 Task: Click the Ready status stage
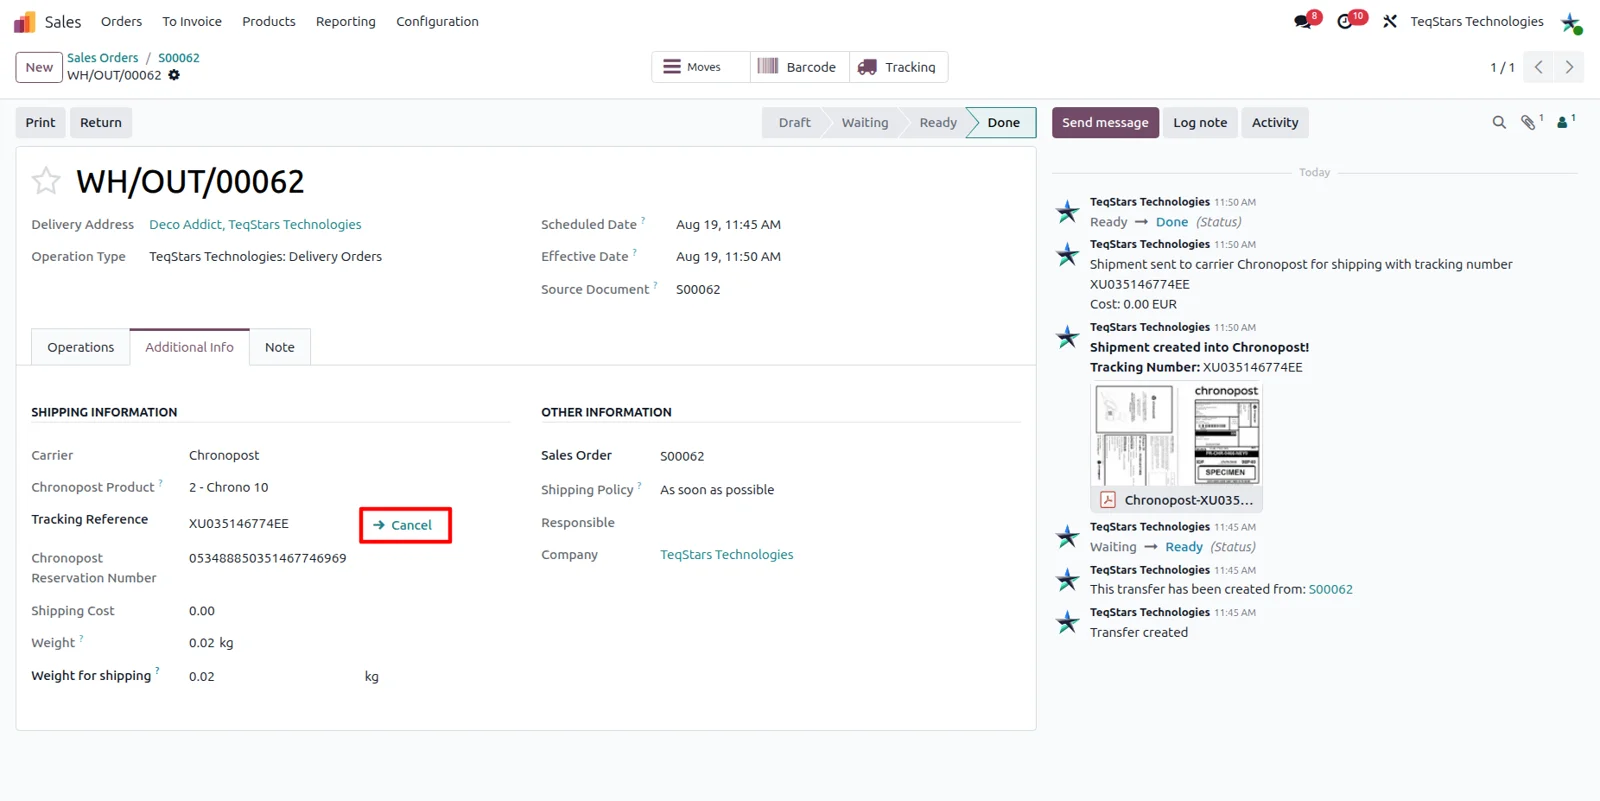[x=938, y=123]
